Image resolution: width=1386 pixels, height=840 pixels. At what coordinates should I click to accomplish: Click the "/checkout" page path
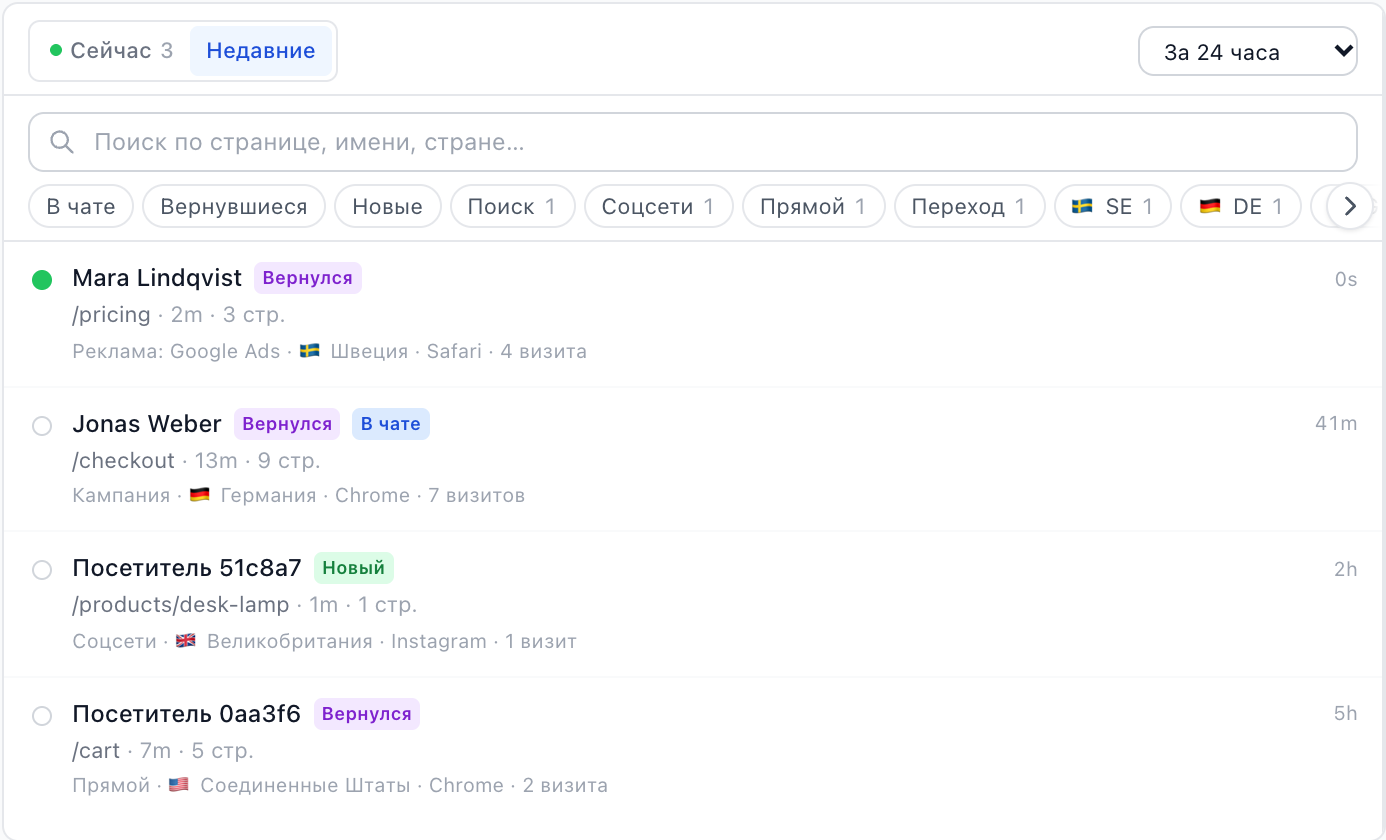pos(124,461)
